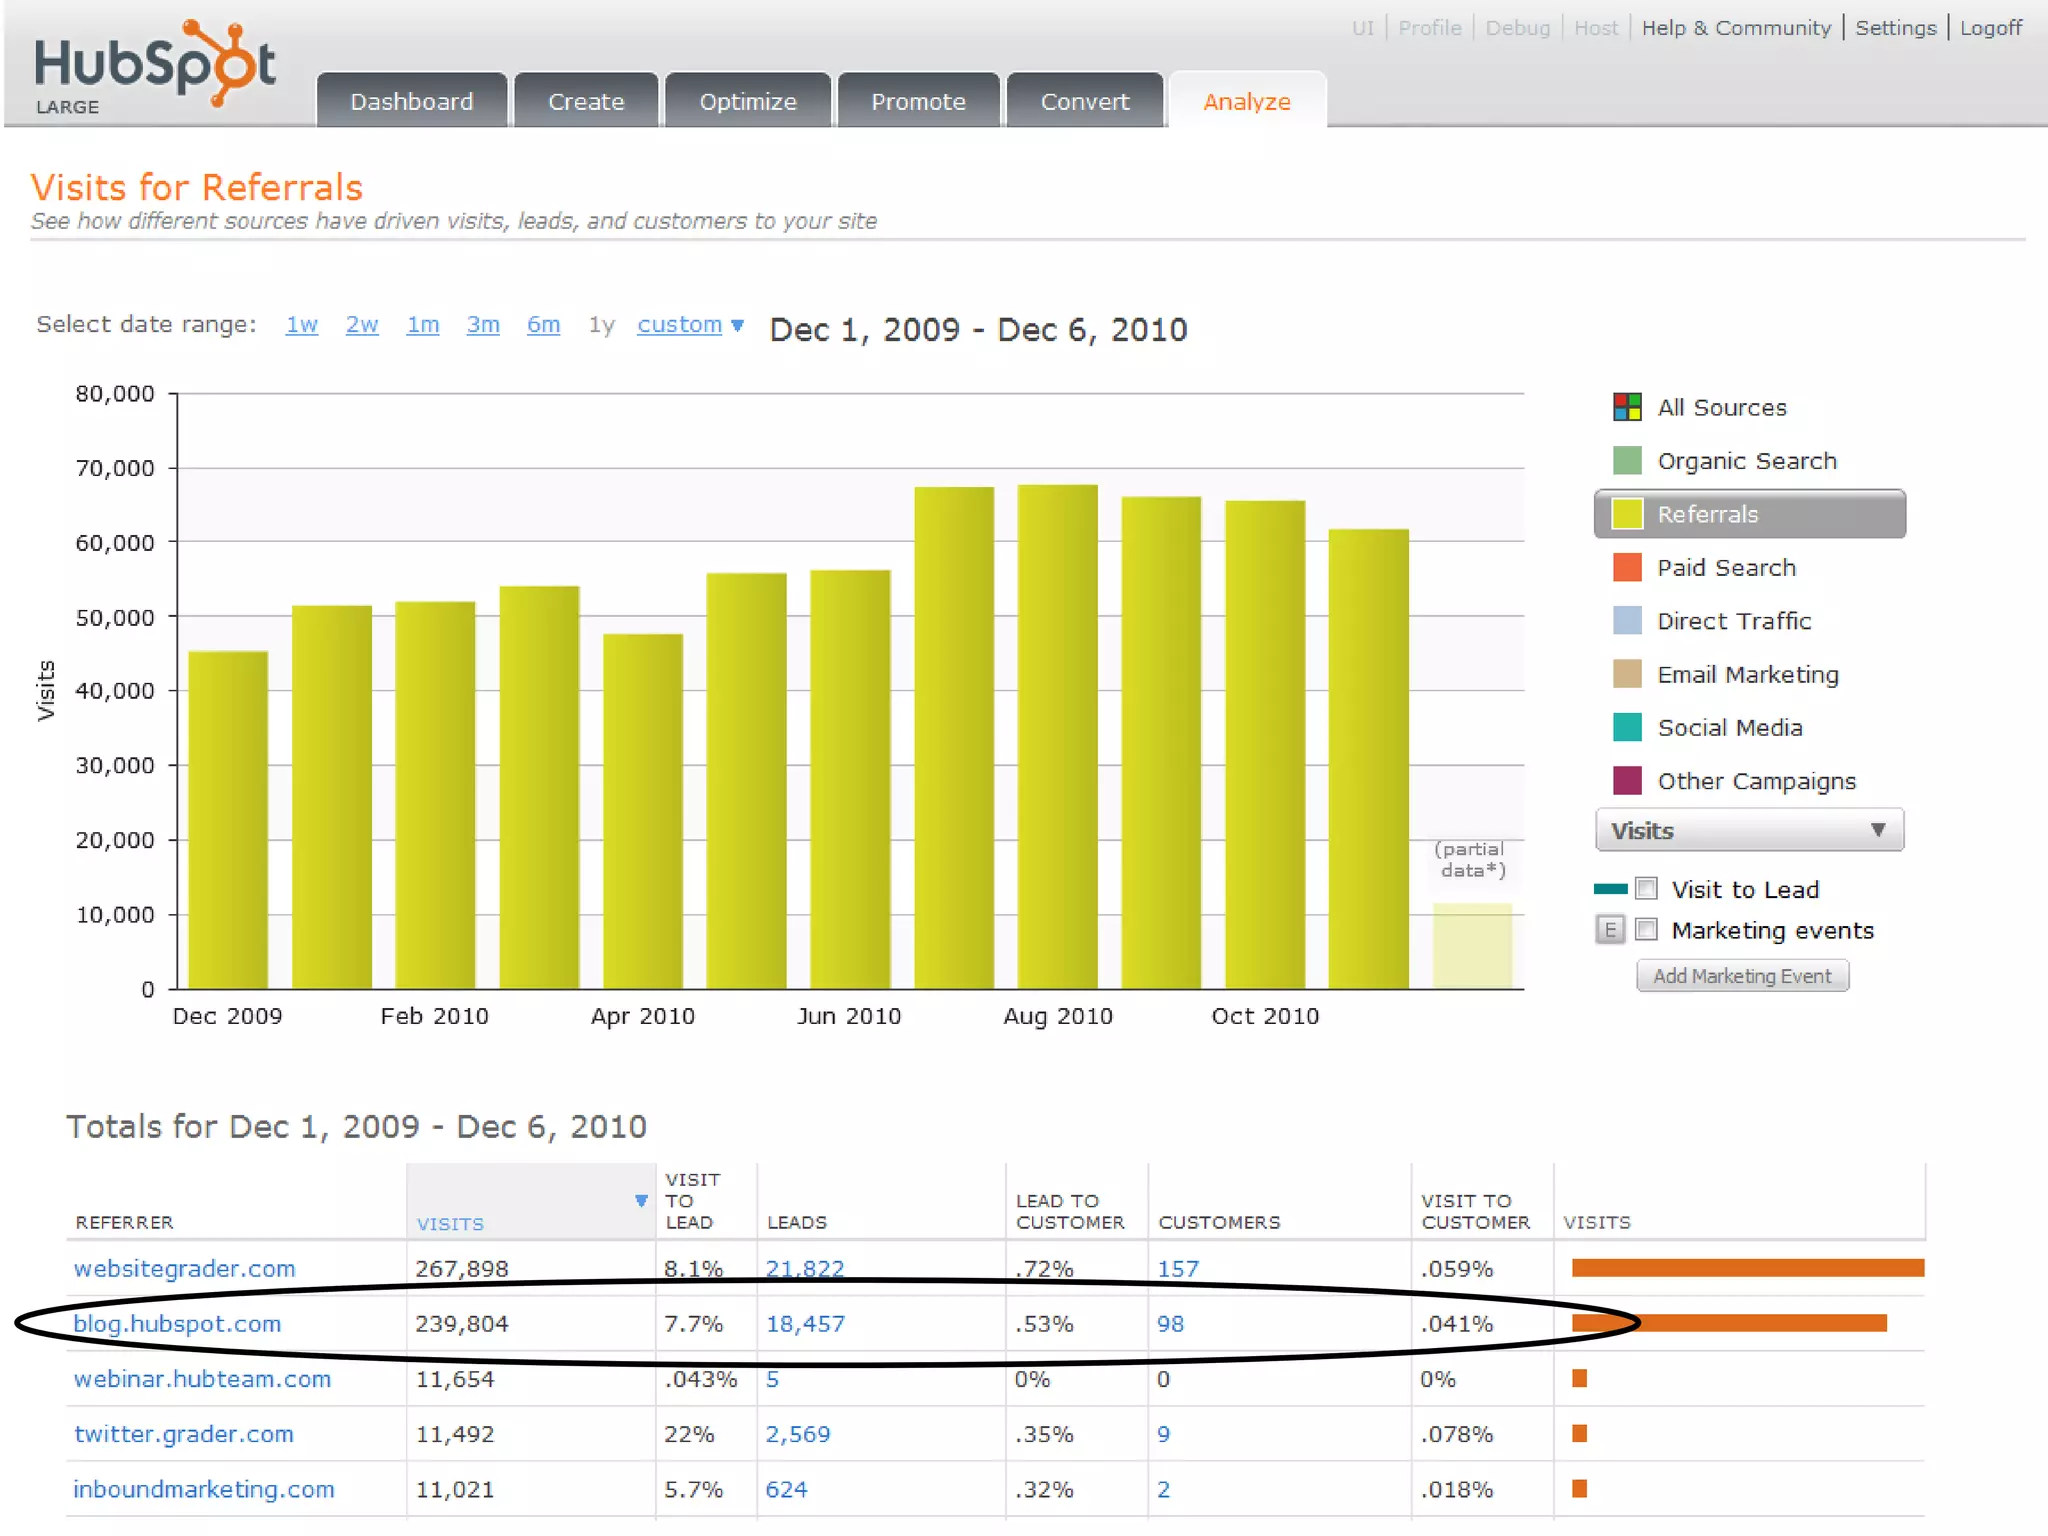Screen dimensions: 2048x1536
Task: Click the Add Marketing Event button
Action: (1742, 976)
